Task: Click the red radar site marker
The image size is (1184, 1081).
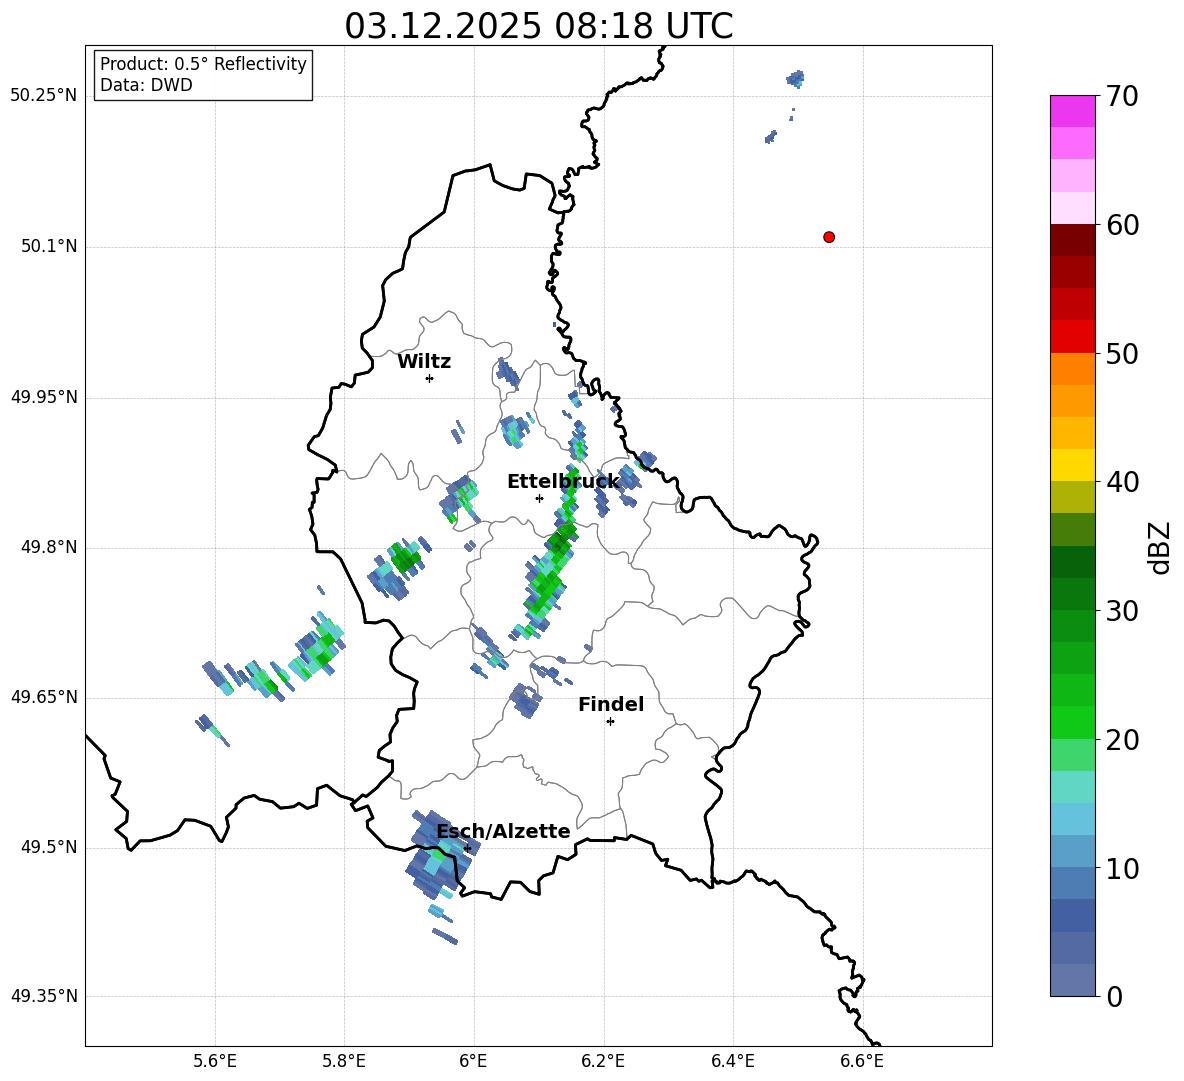Action: point(829,237)
